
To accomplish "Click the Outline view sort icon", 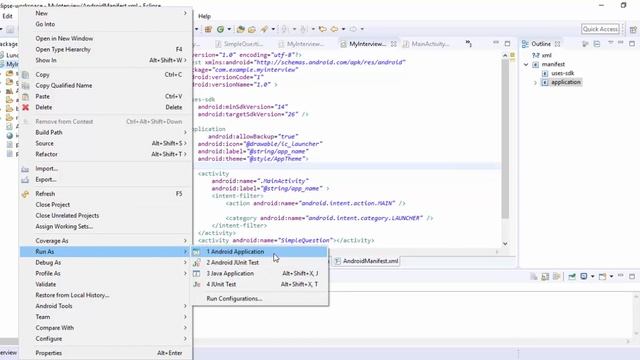I will [x=585, y=44].
